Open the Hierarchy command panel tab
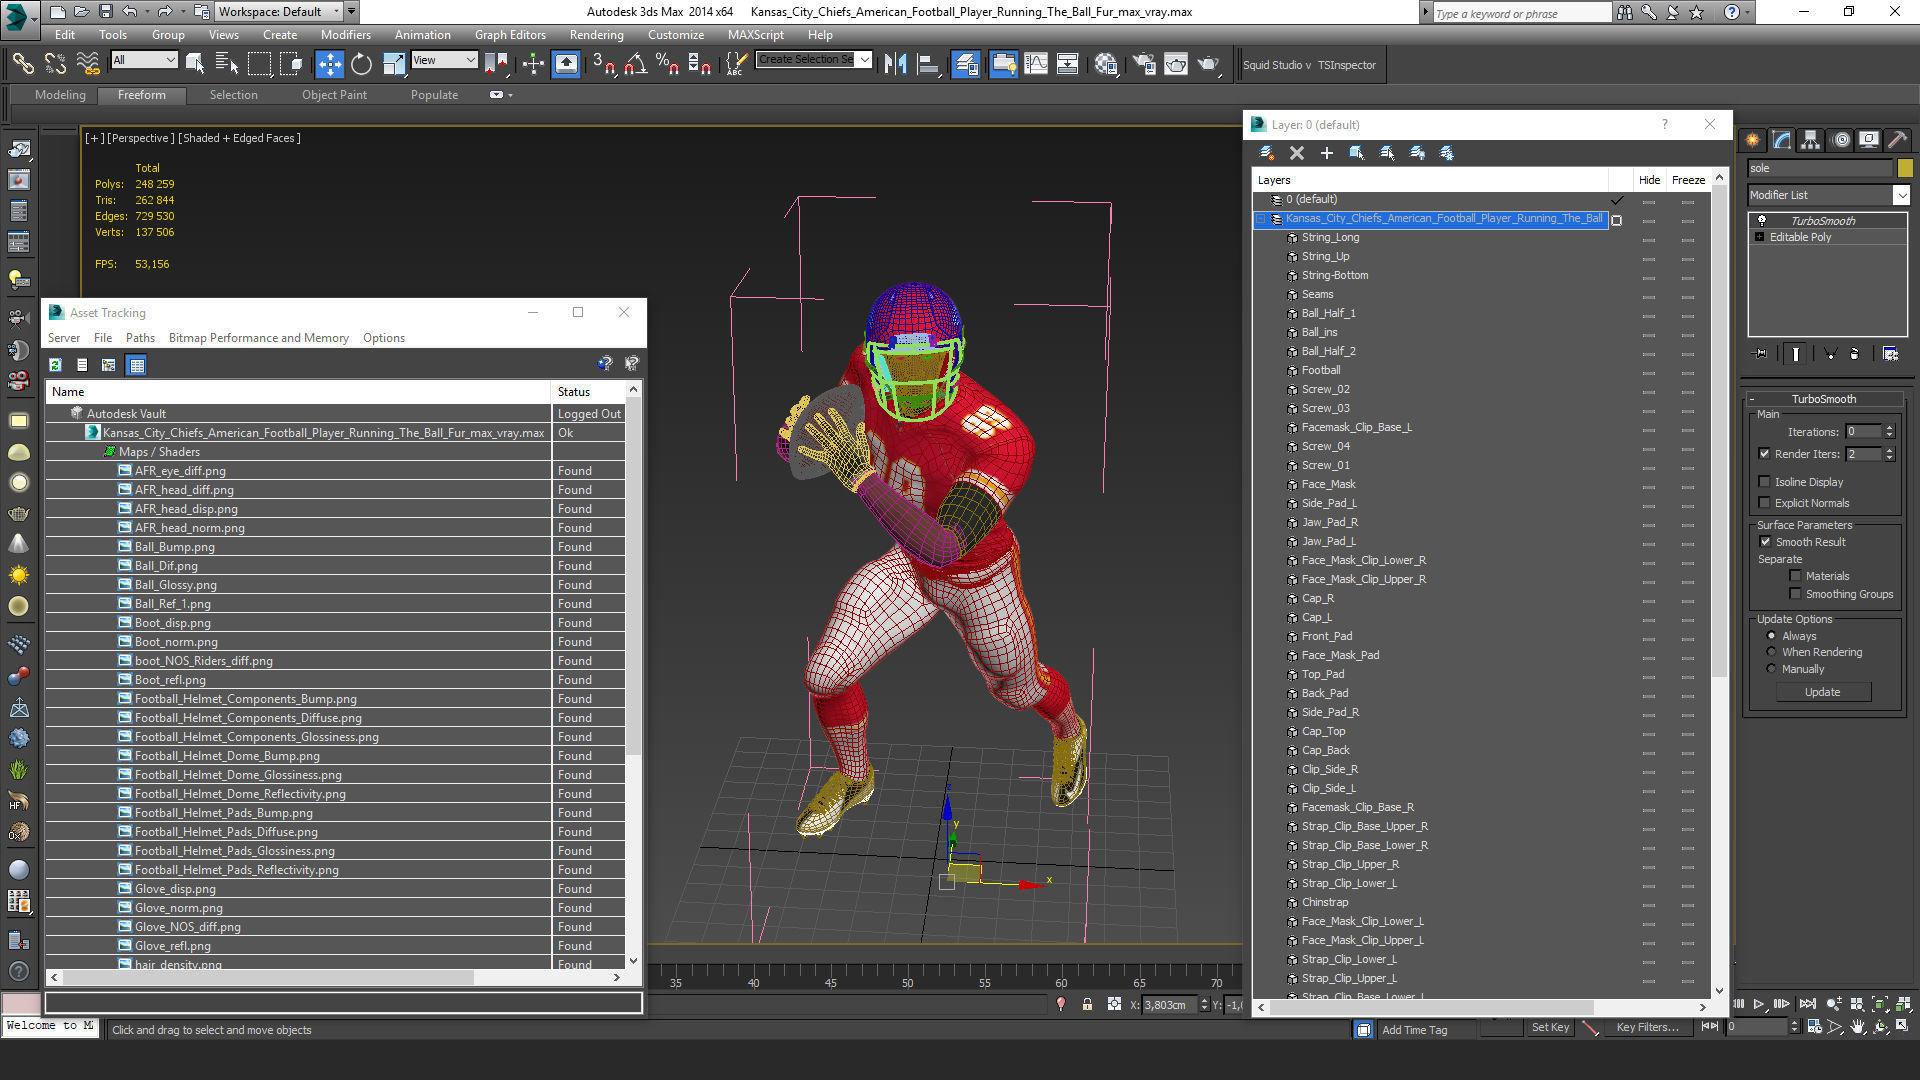This screenshot has width=1920, height=1080. point(1810,140)
